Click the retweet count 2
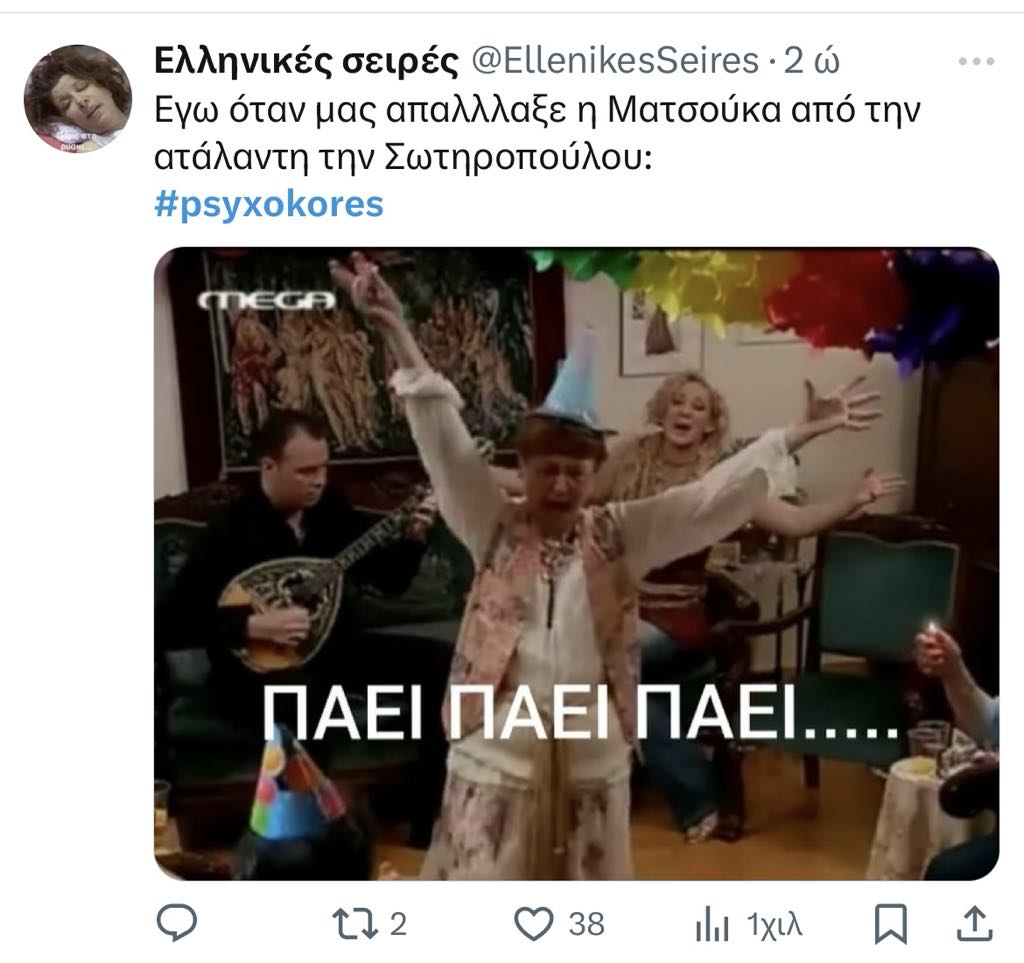 click(398, 924)
